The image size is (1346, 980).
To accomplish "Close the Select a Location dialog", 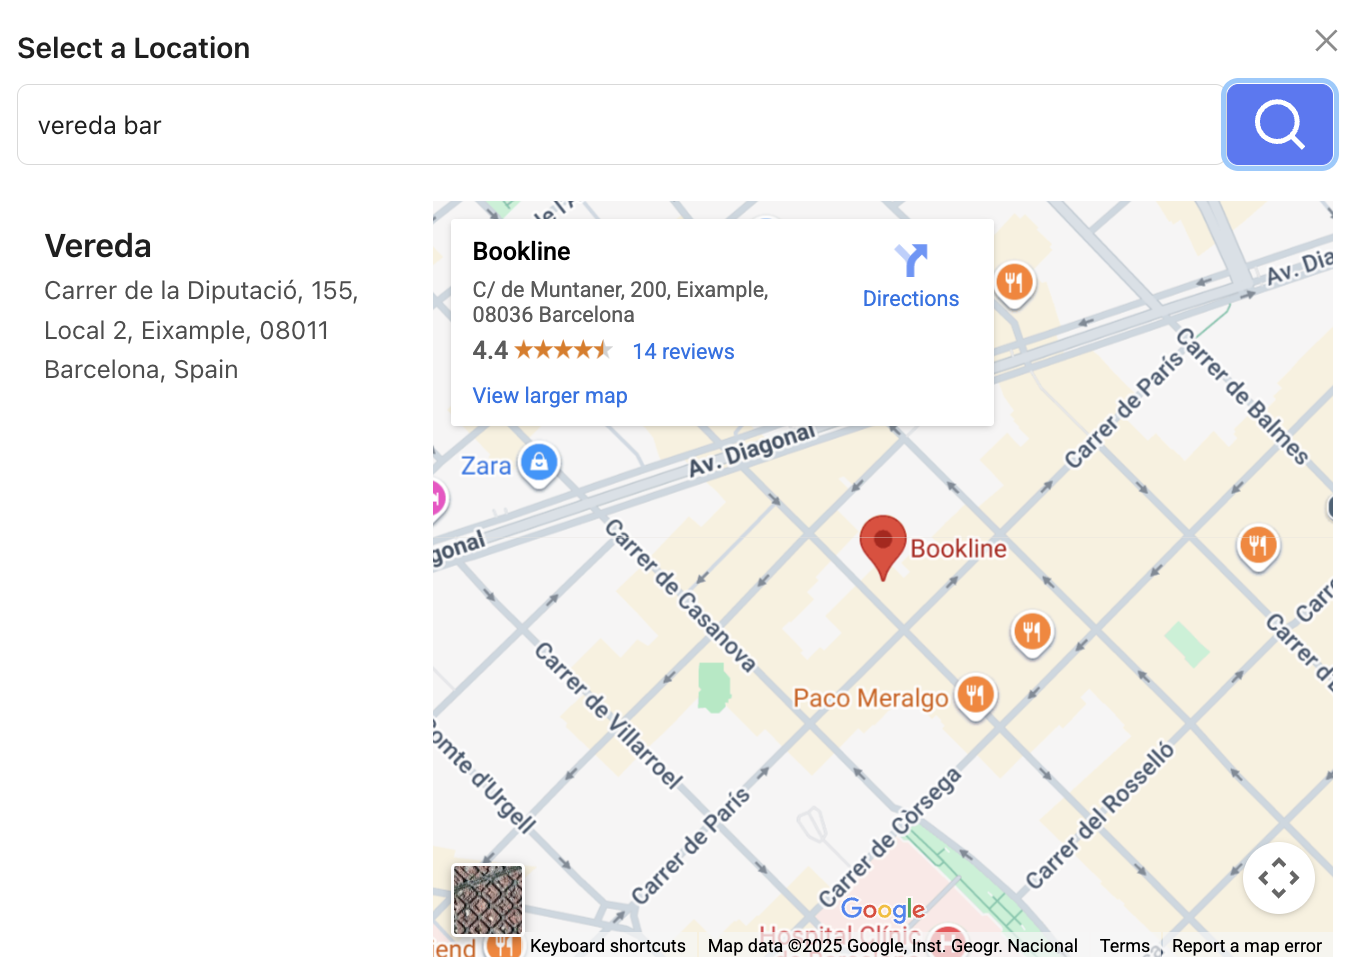I will [x=1325, y=40].
